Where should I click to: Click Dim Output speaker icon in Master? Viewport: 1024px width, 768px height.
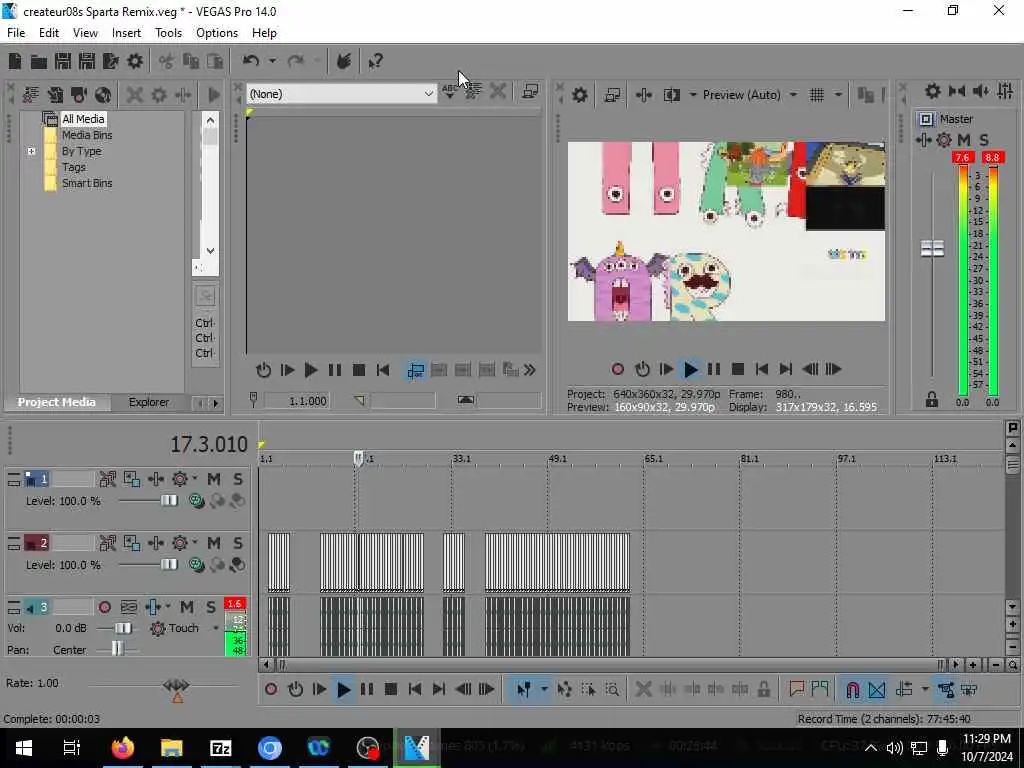pos(981,91)
